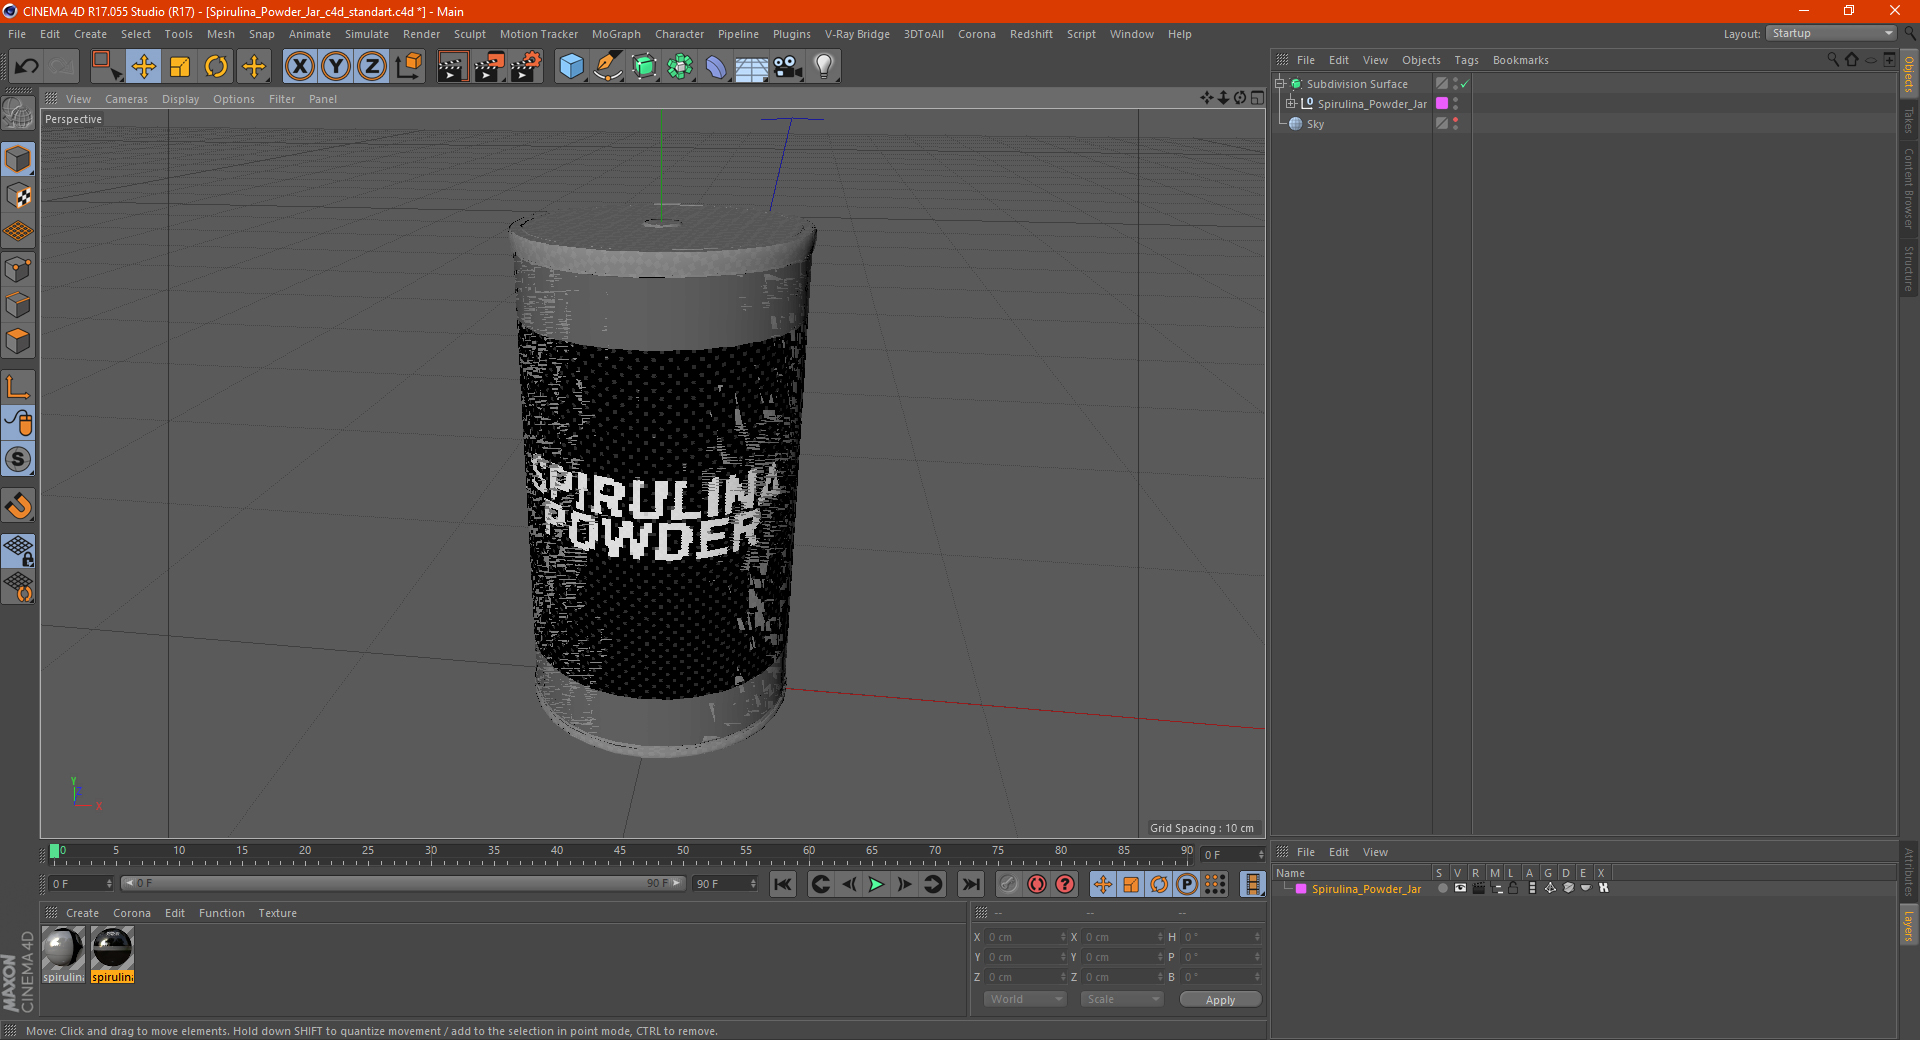Toggle Parameter keyframe P button
Screen dimensions: 1920x1040
[x=1187, y=884]
